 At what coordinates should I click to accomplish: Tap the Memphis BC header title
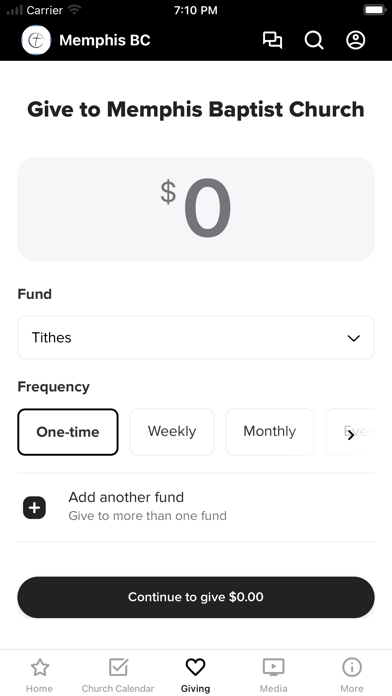(x=105, y=40)
